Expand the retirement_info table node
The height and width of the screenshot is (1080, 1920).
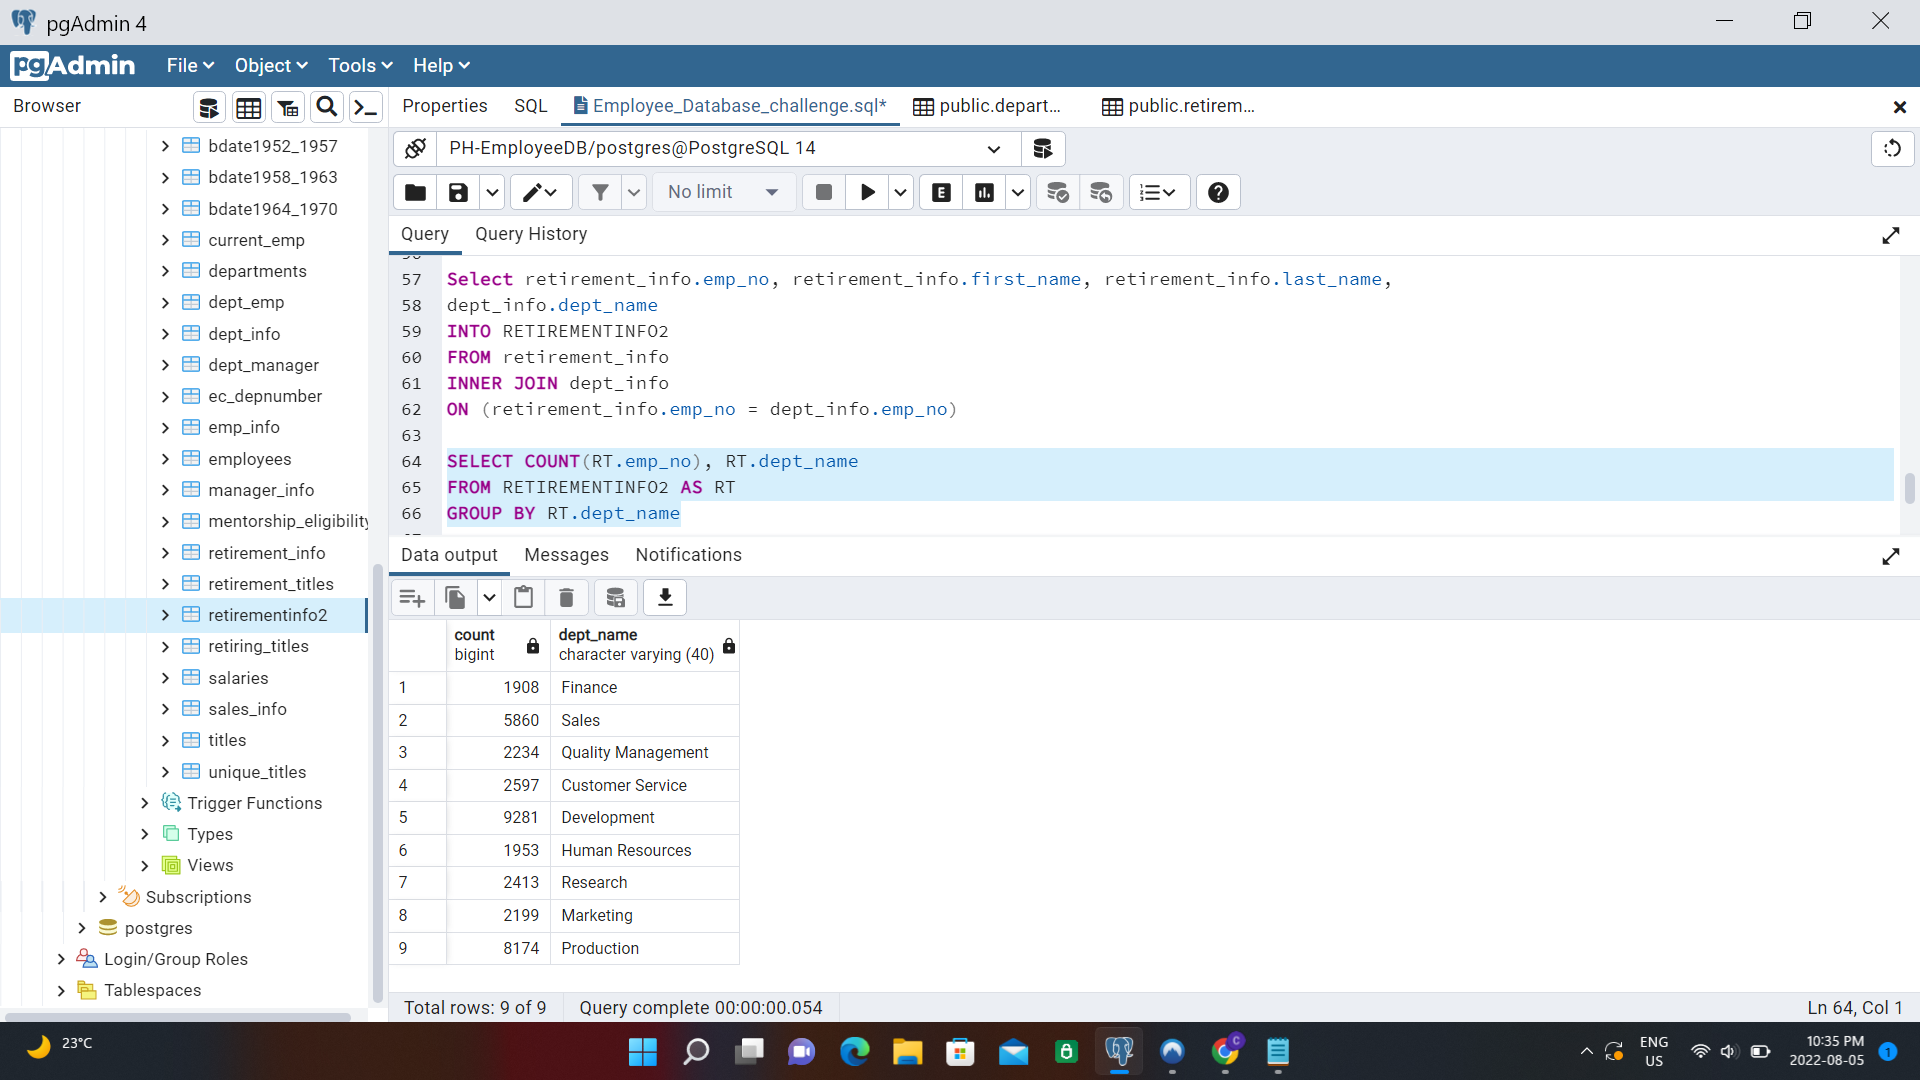point(166,552)
